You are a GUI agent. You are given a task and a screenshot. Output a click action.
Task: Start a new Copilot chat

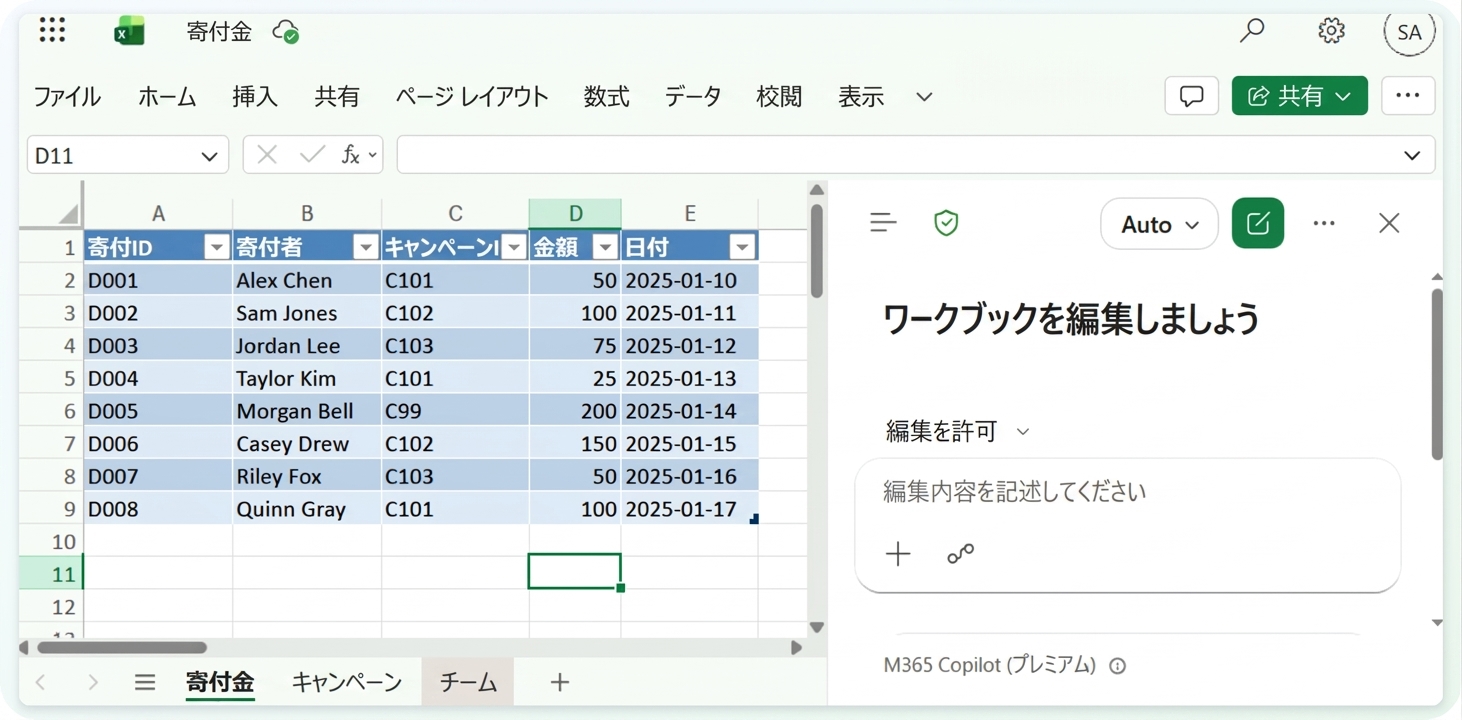tap(1258, 223)
